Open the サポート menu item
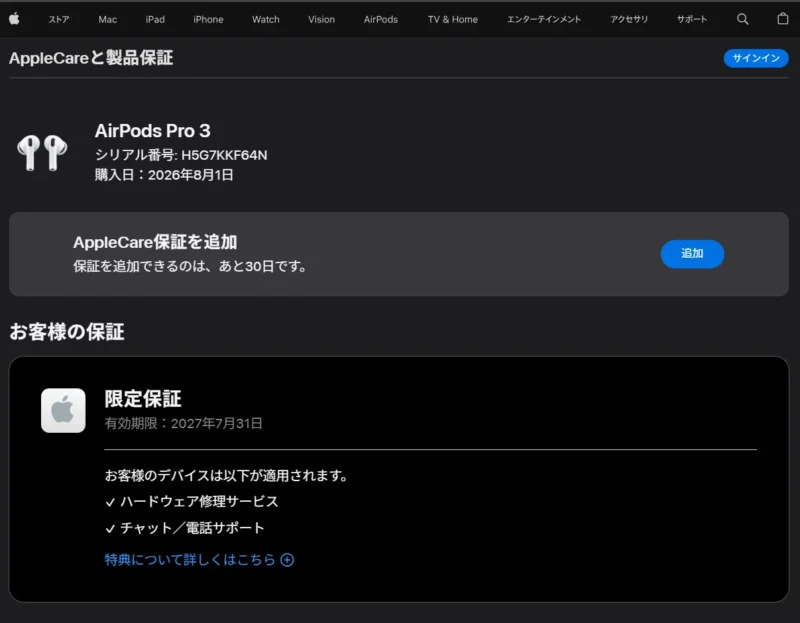The width and height of the screenshot is (800, 623). (x=692, y=19)
